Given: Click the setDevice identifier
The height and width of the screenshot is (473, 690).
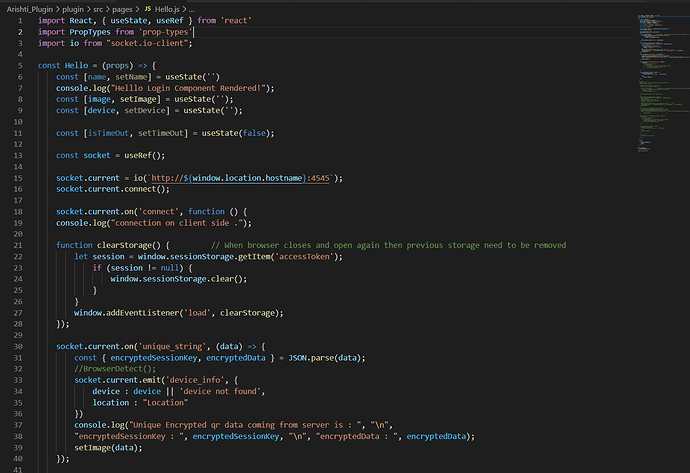Looking at the screenshot, I should click(145, 110).
